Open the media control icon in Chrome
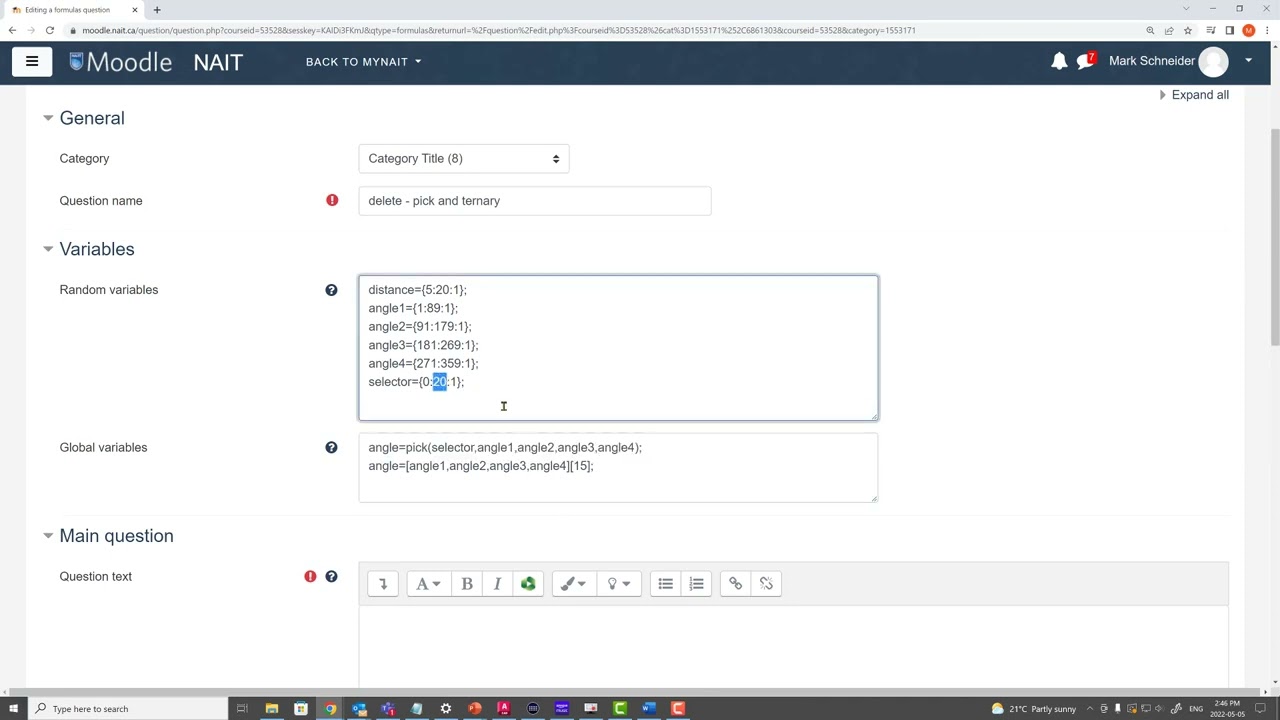Screen dimensions: 1280x720 (1211, 30)
